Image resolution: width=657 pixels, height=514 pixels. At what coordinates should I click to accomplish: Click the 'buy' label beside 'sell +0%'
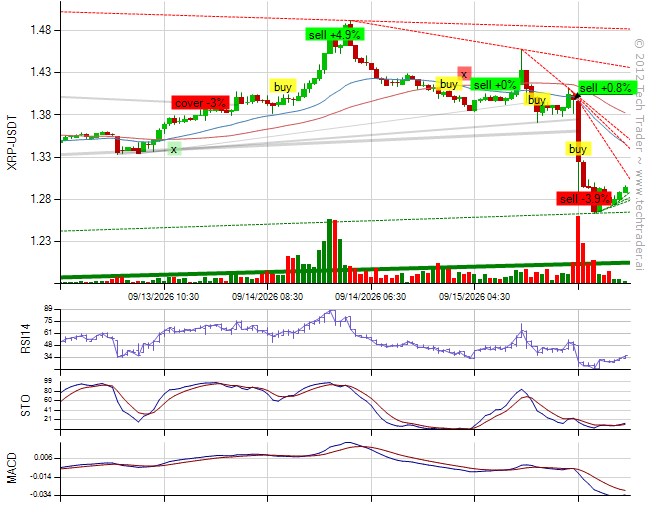449,84
